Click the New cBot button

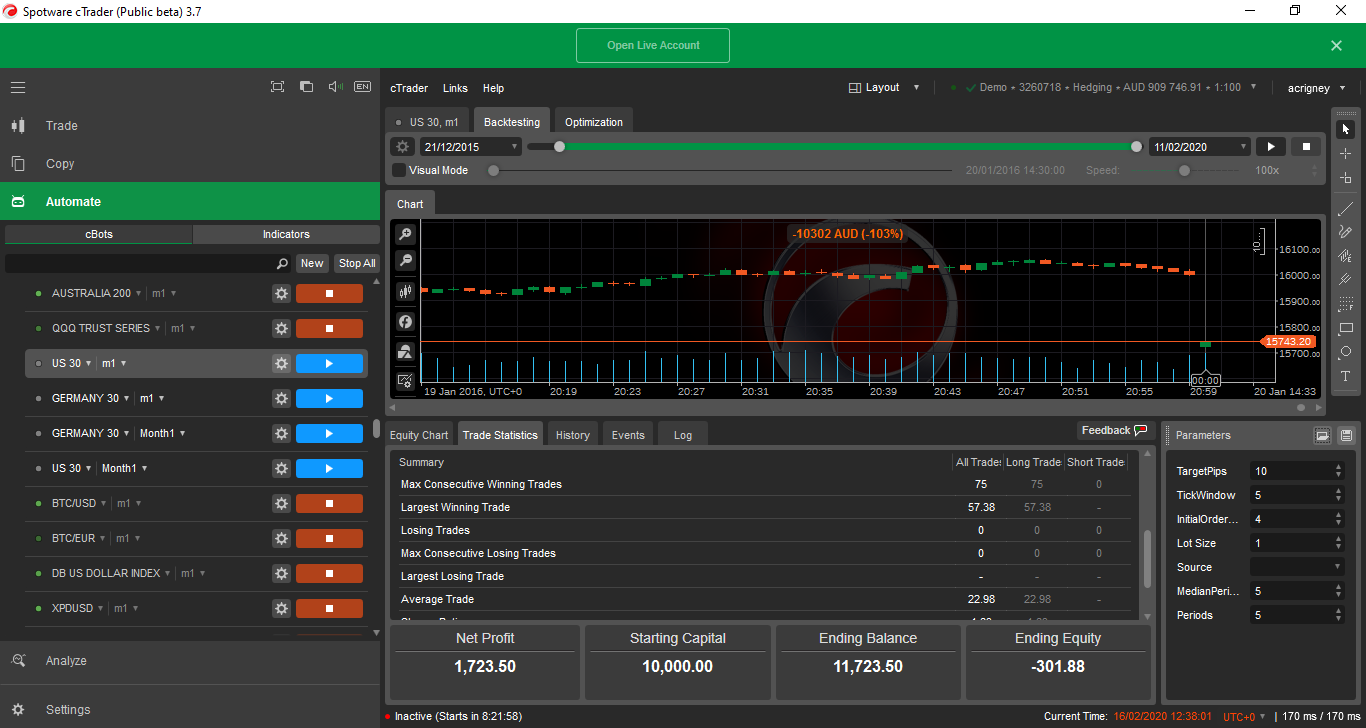click(x=312, y=263)
